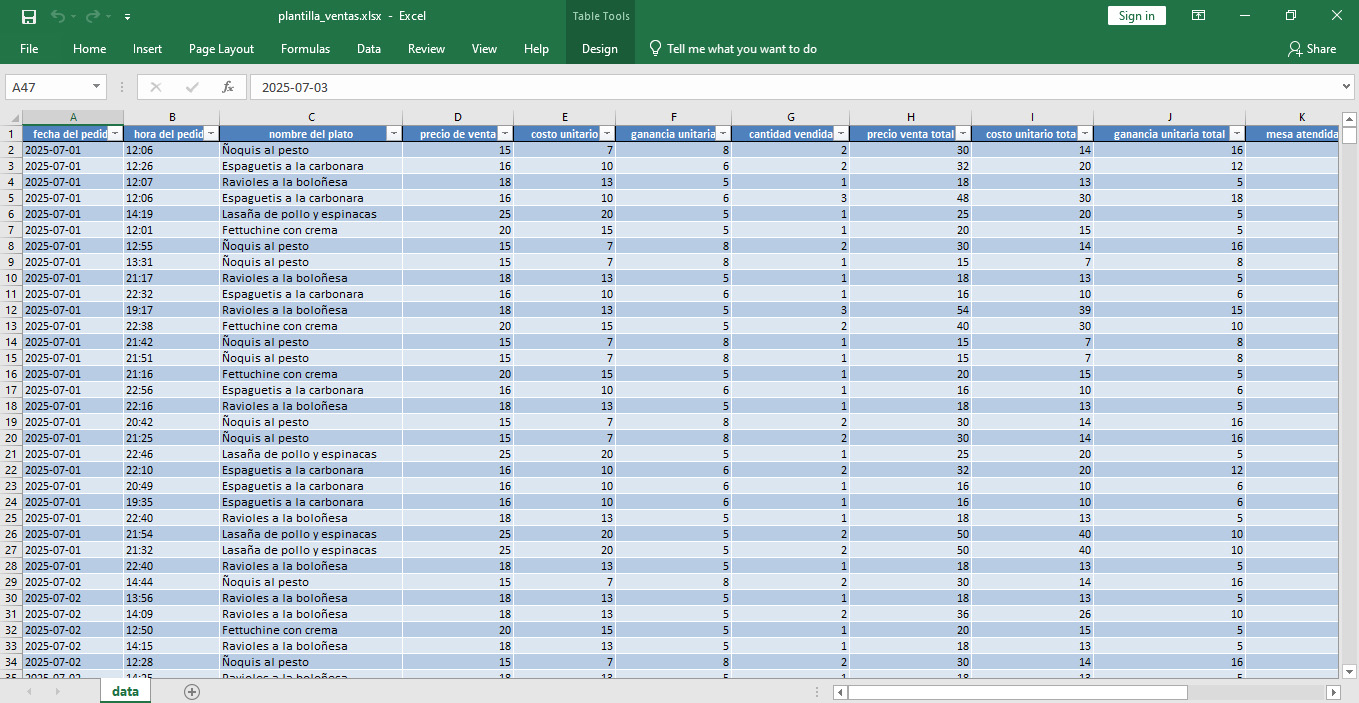Click the Redo arrow icon
The height and width of the screenshot is (703, 1359).
point(93,16)
